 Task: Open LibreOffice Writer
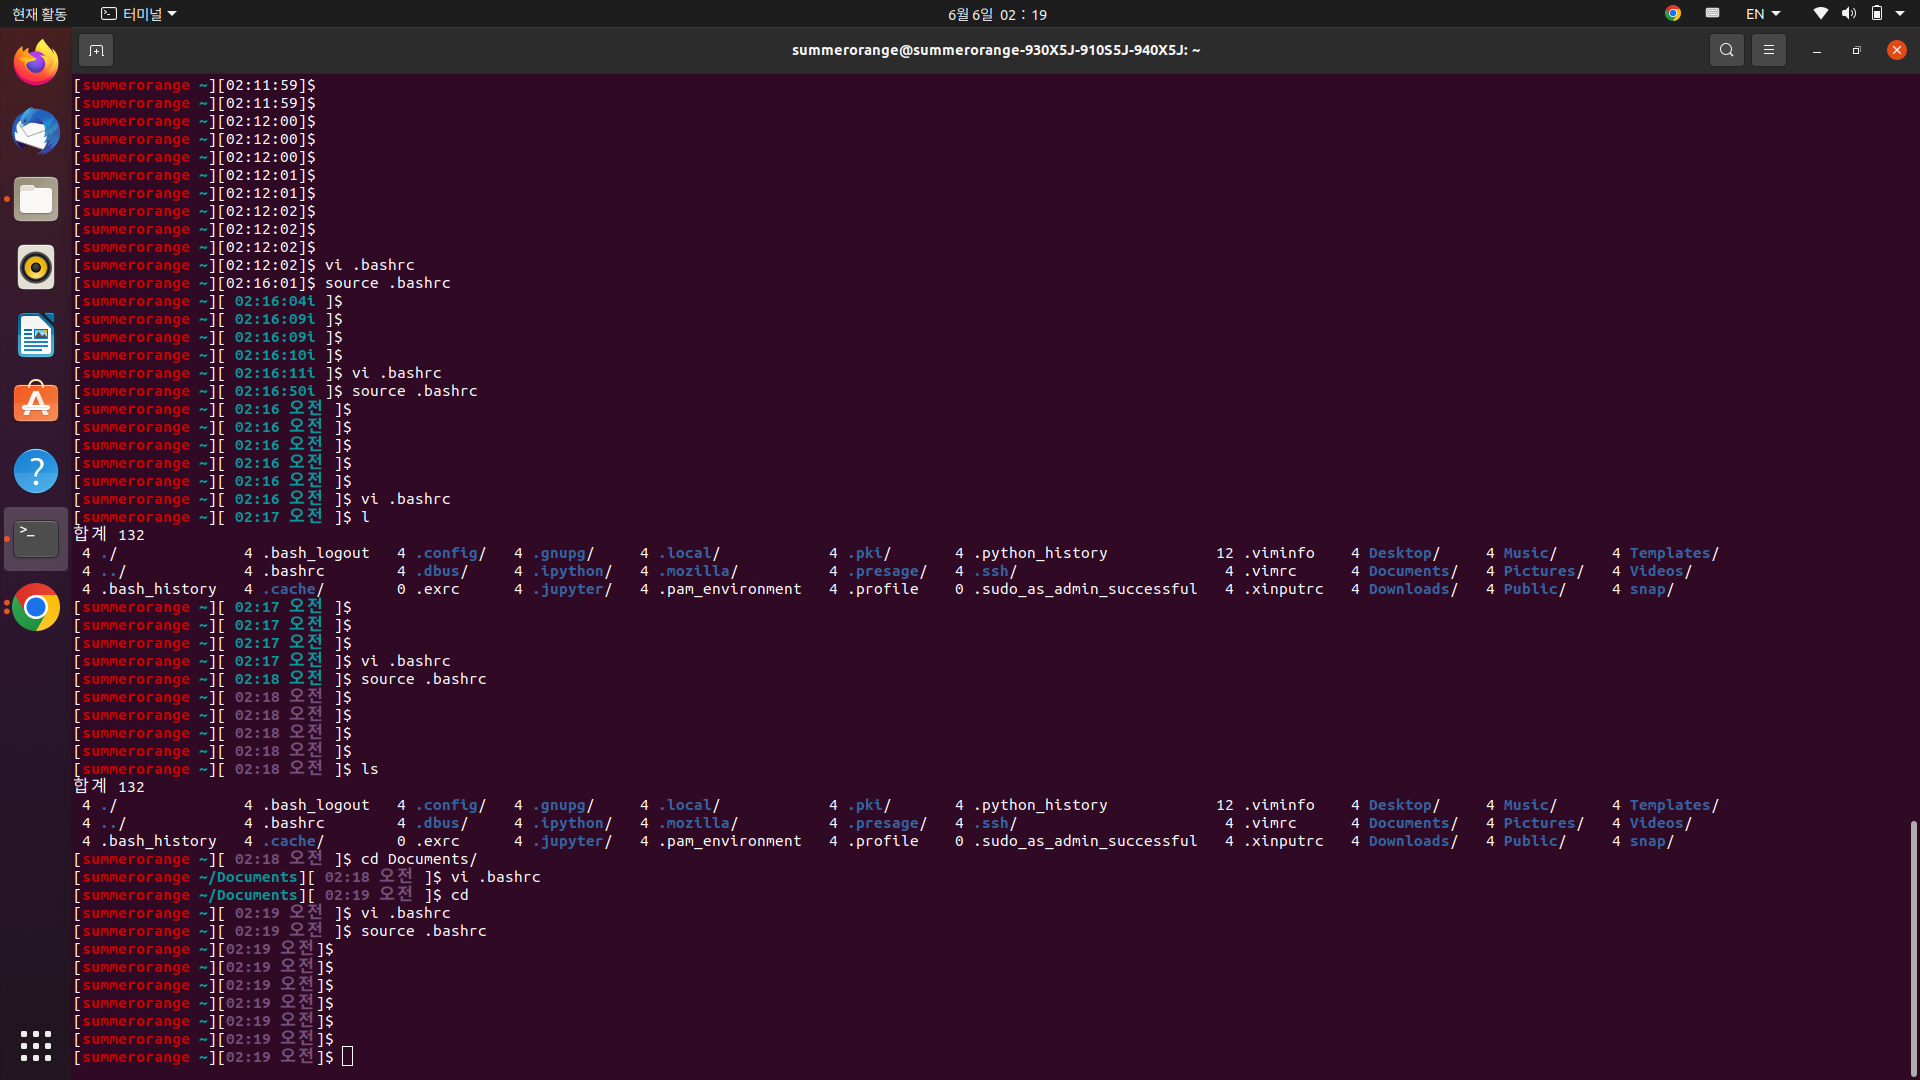(x=35, y=336)
